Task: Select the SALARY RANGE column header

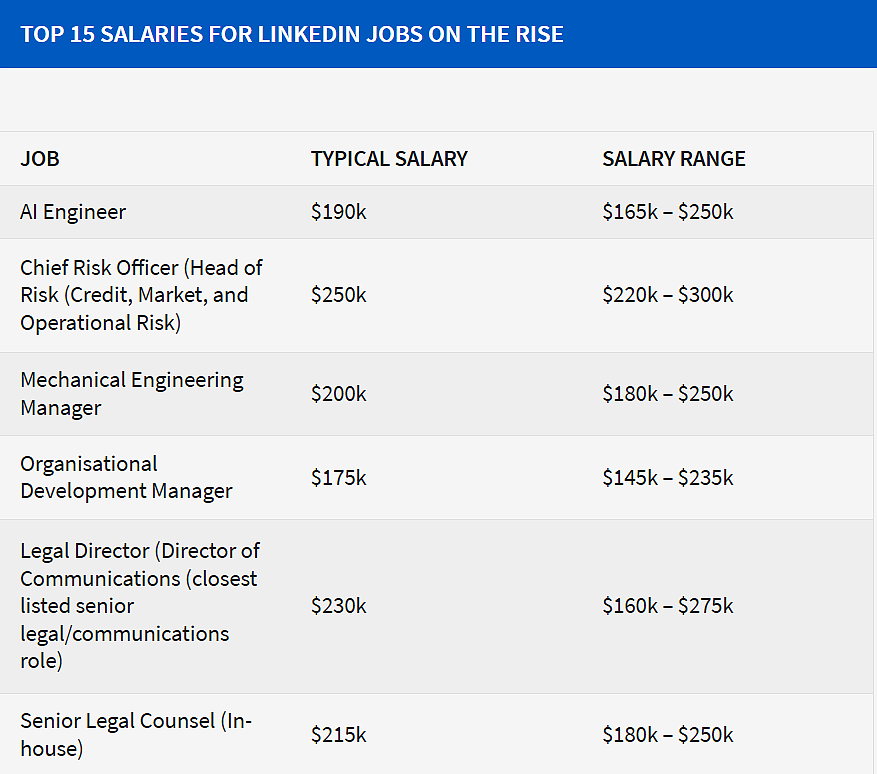Action: point(674,159)
